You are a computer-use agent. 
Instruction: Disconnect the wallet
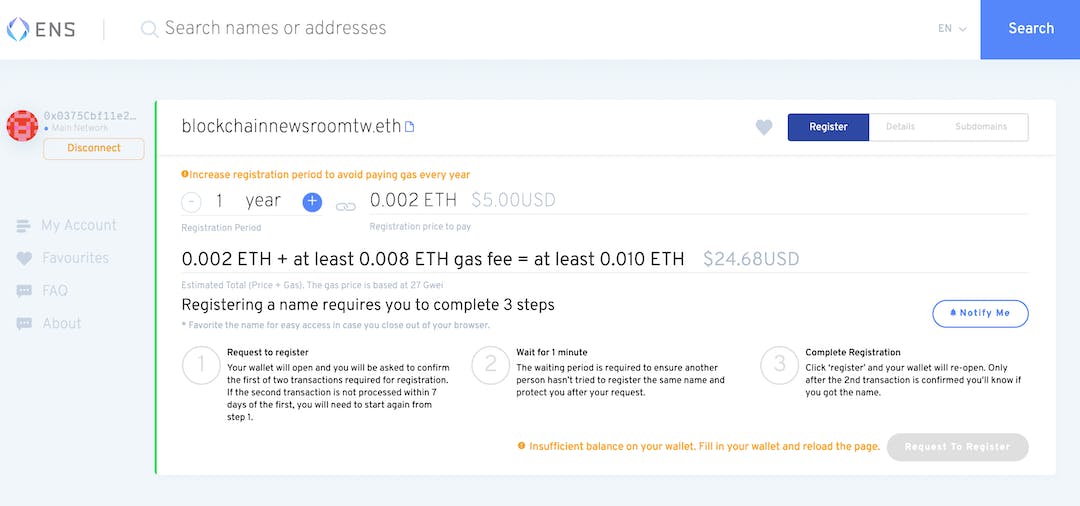pyautogui.click(x=93, y=148)
